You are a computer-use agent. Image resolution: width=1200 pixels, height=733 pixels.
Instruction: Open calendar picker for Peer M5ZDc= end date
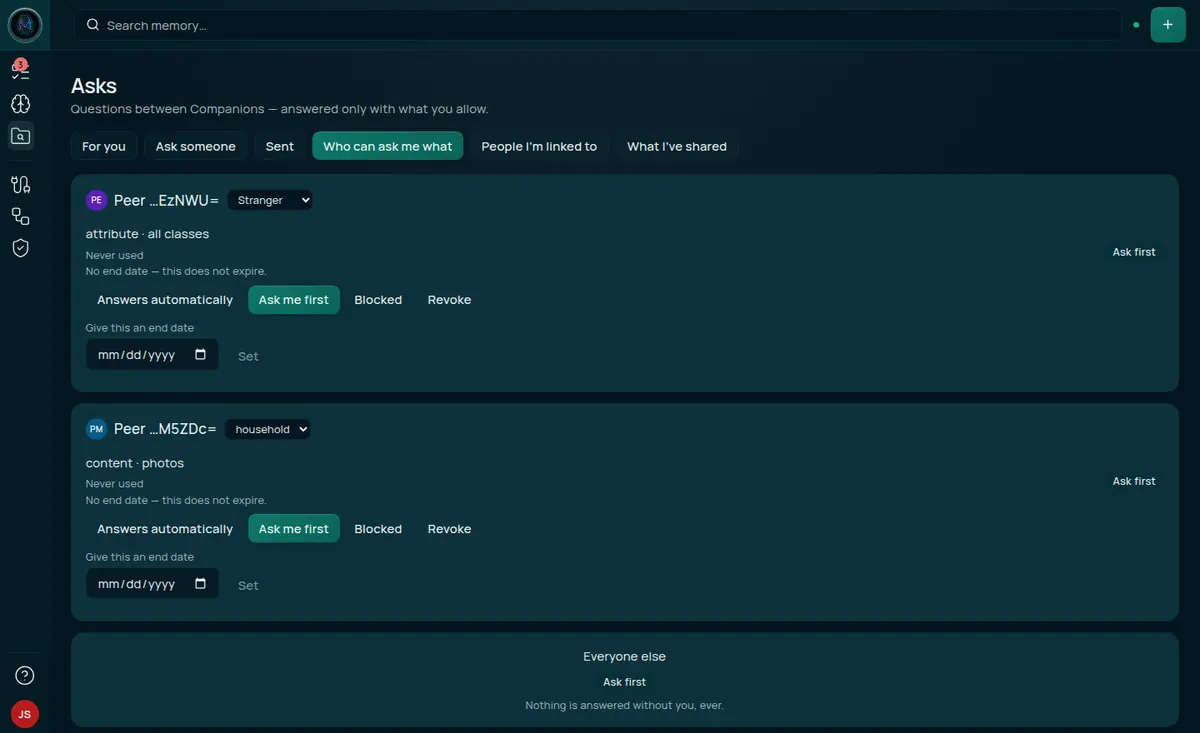(200, 584)
